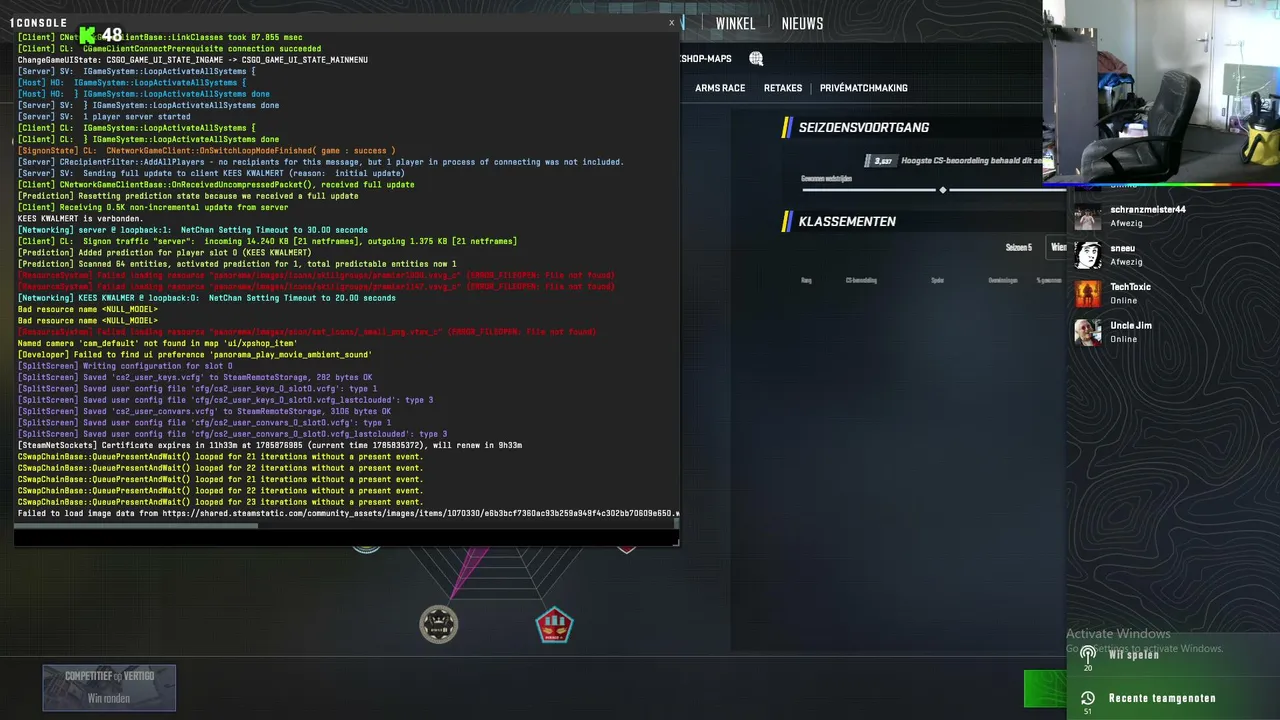Click the "Named camera 'cam_default'" console line
Viewport: 1280px width, 720px height.
point(157,343)
